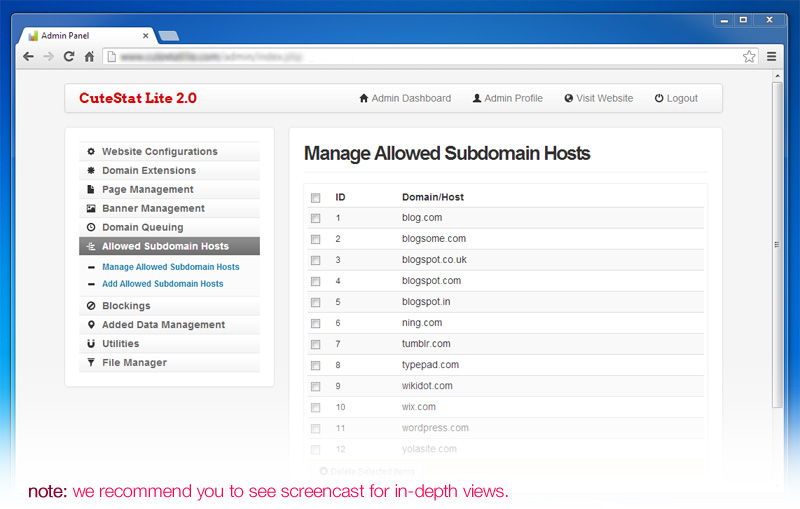Click the map pin icon of Added Data Management
The image size is (800, 509).
coord(91,324)
